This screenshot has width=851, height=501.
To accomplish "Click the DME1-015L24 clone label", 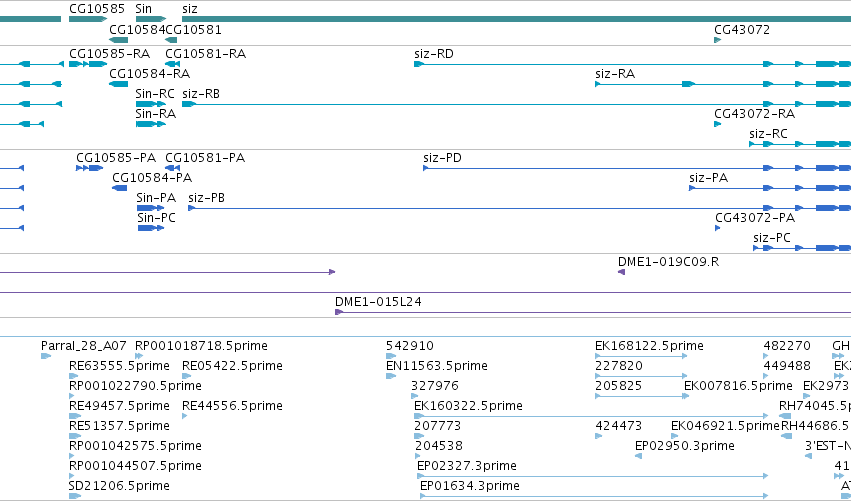I will tap(378, 302).
